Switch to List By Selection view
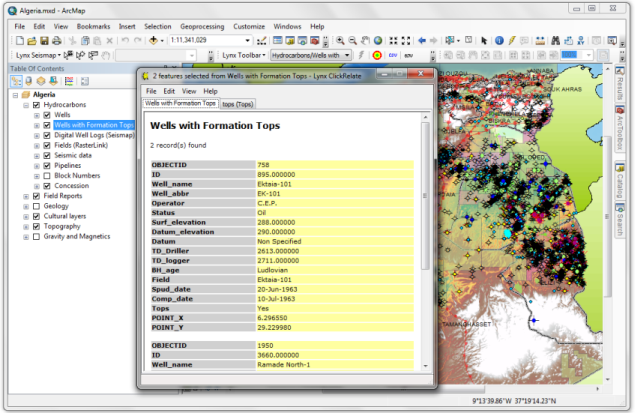The height and width of the screenshot is (413, 635). tap(53, 81)
